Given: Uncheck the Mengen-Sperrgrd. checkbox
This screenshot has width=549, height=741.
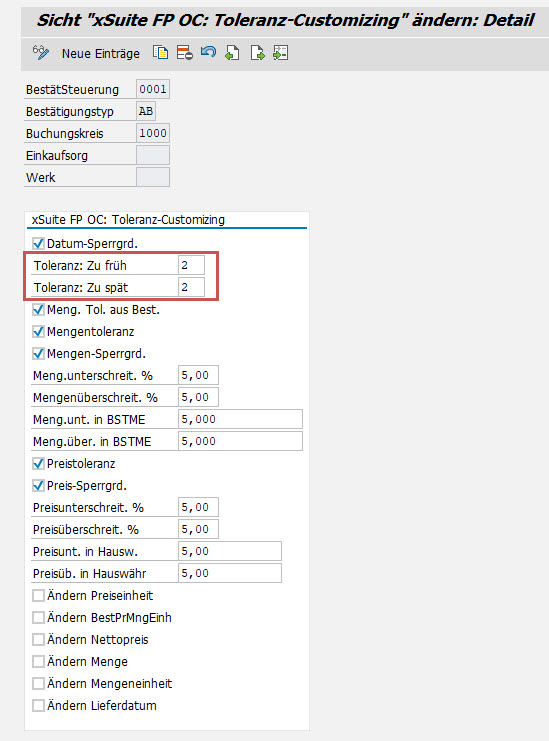Looking at the screenshot, I should [38, 354].
